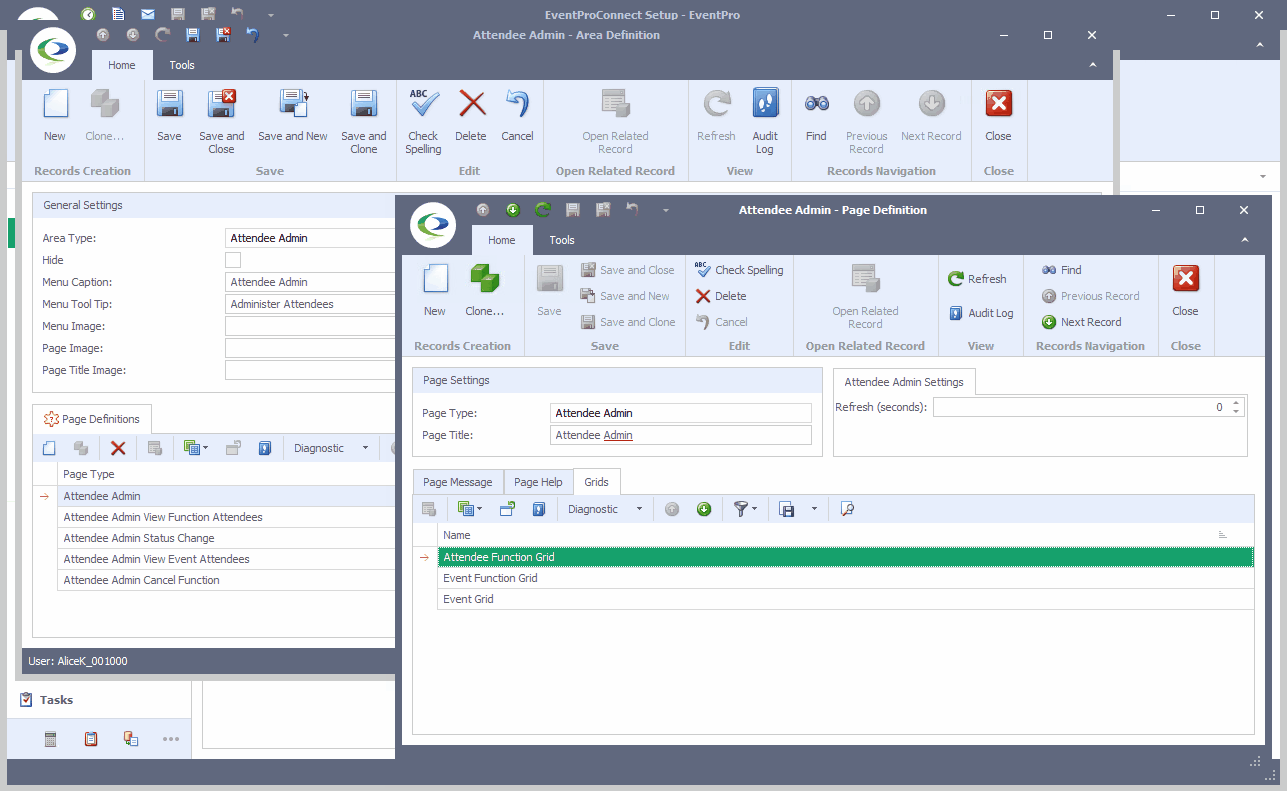1287x791 pixels.
Task: Toggle the Hide checkbox in General Settings
Action: coord(233,260)
